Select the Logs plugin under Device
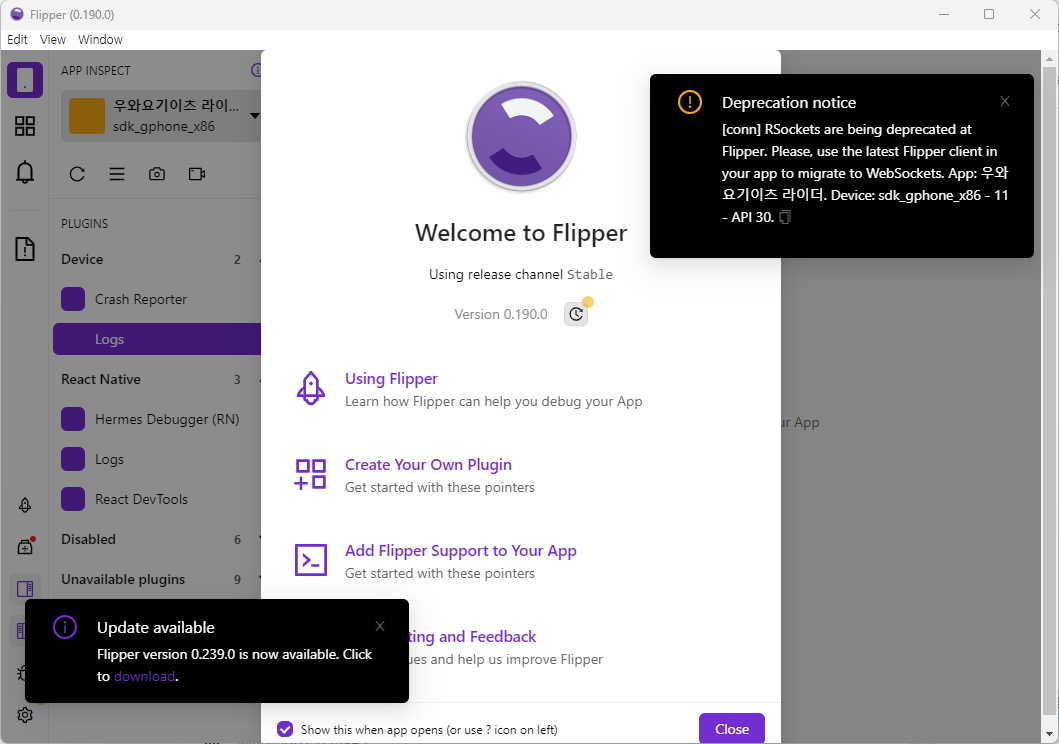 [157, 339]
